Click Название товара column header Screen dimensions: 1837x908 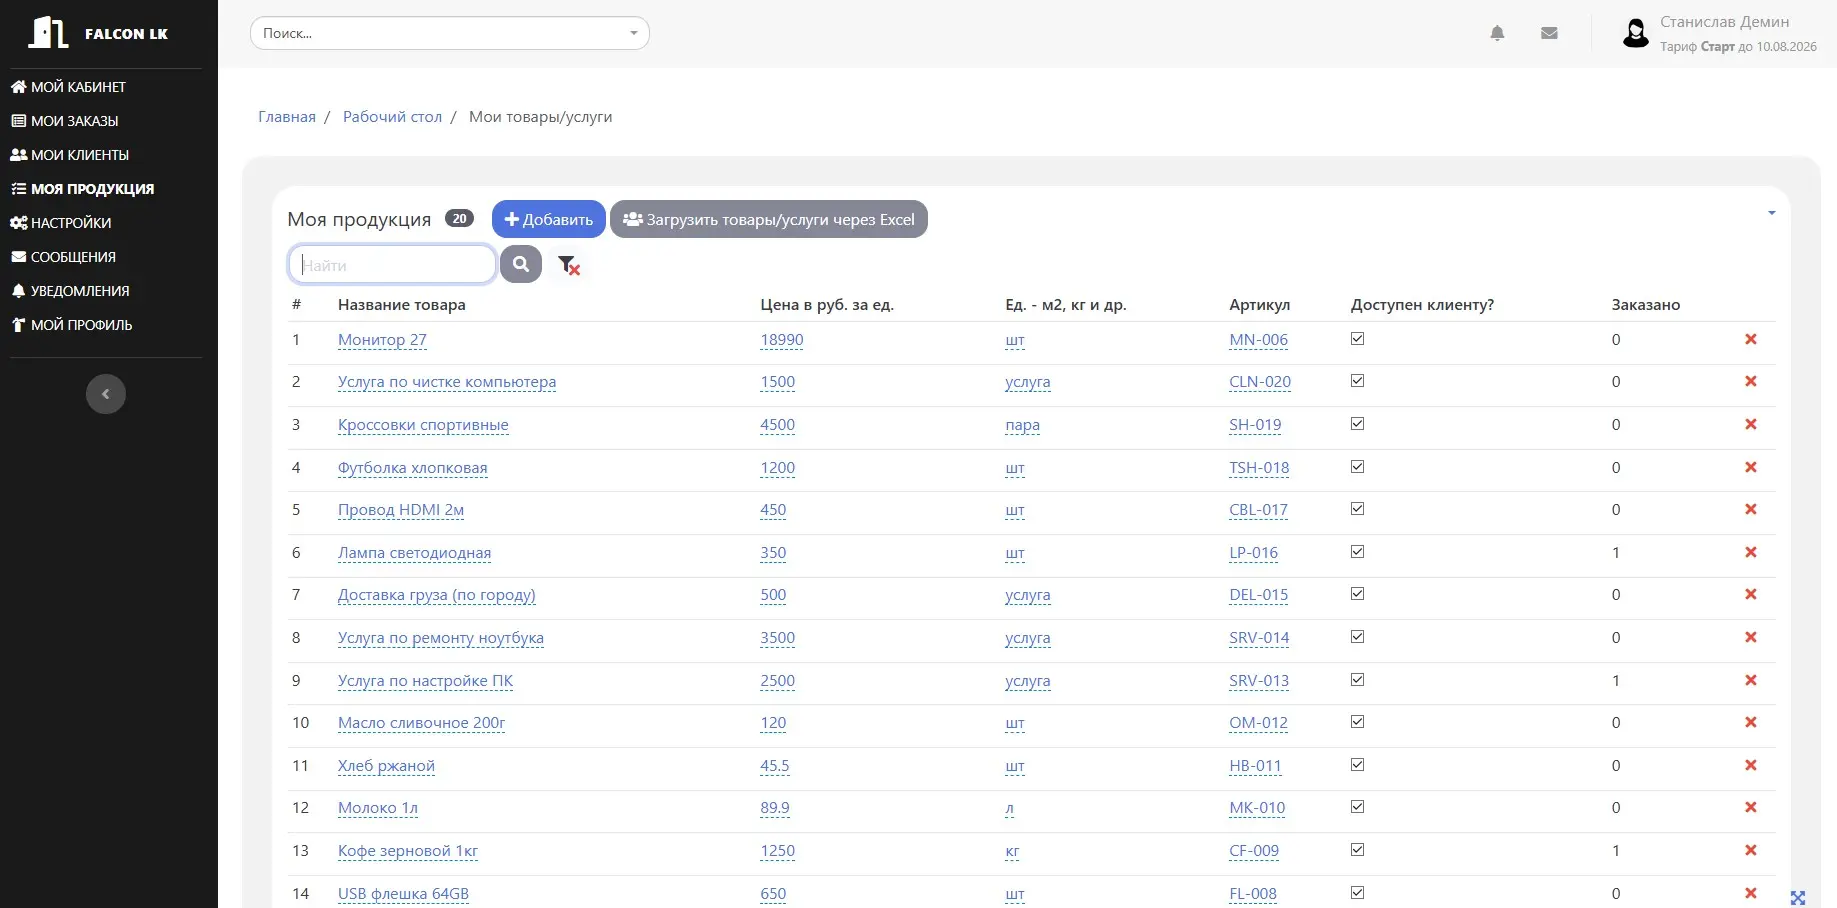click(x=402, y=304)
